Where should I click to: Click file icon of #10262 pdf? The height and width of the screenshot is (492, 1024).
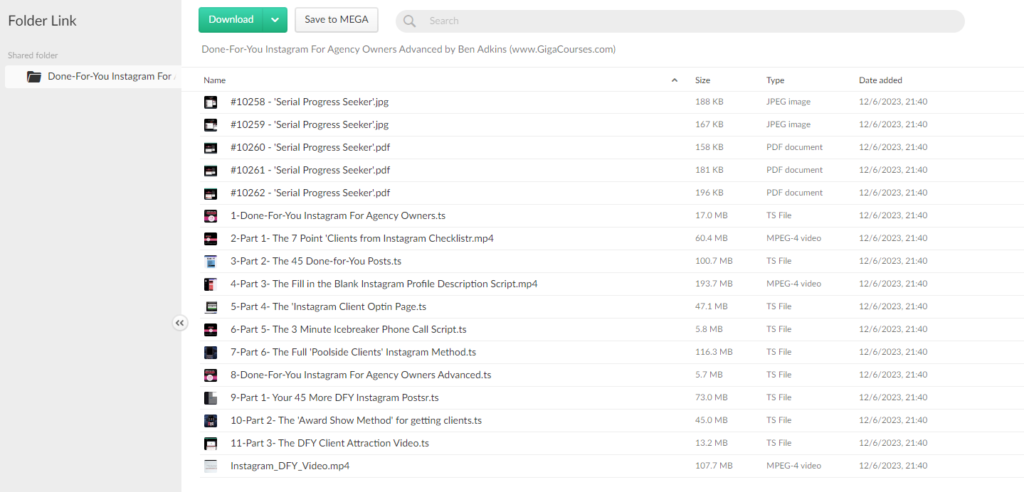(210, 193)
